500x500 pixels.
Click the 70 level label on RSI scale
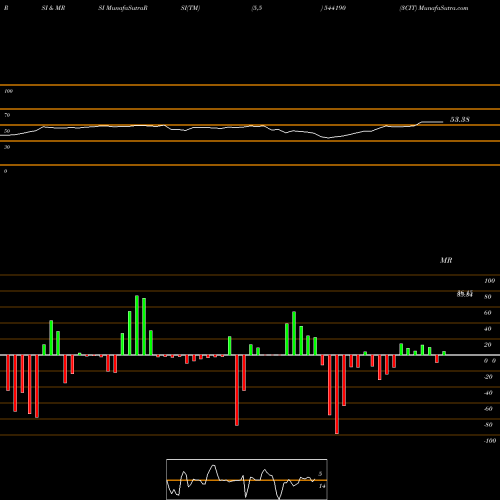click(x=7, y=115)
